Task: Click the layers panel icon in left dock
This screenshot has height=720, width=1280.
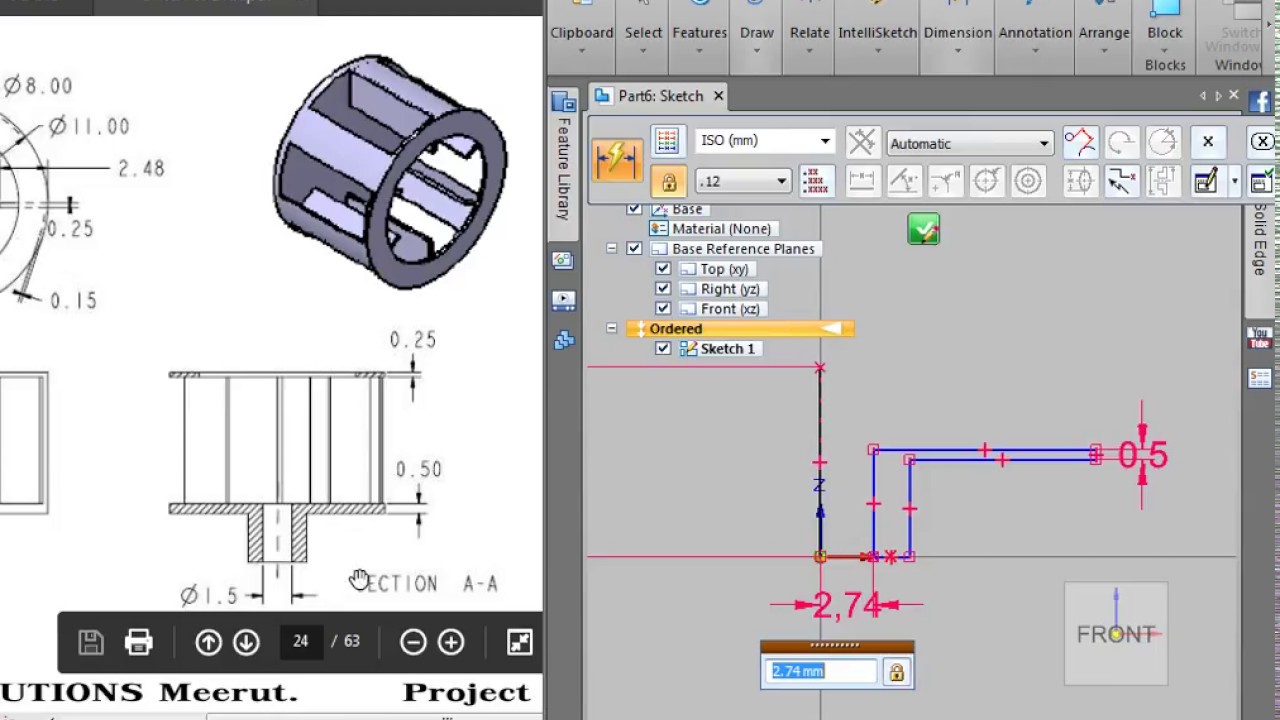Action: pos(563,260)
